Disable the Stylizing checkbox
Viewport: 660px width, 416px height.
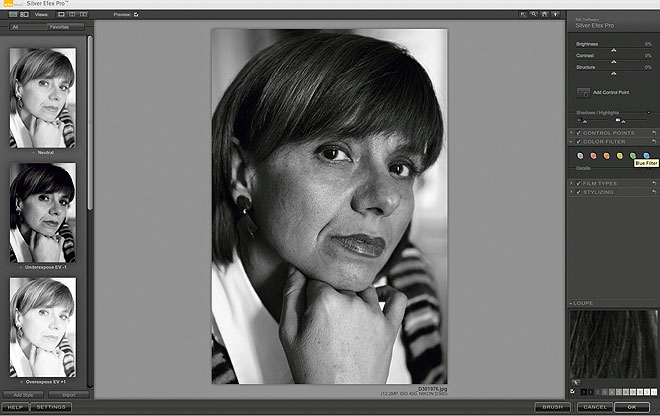tap(578, 192)
